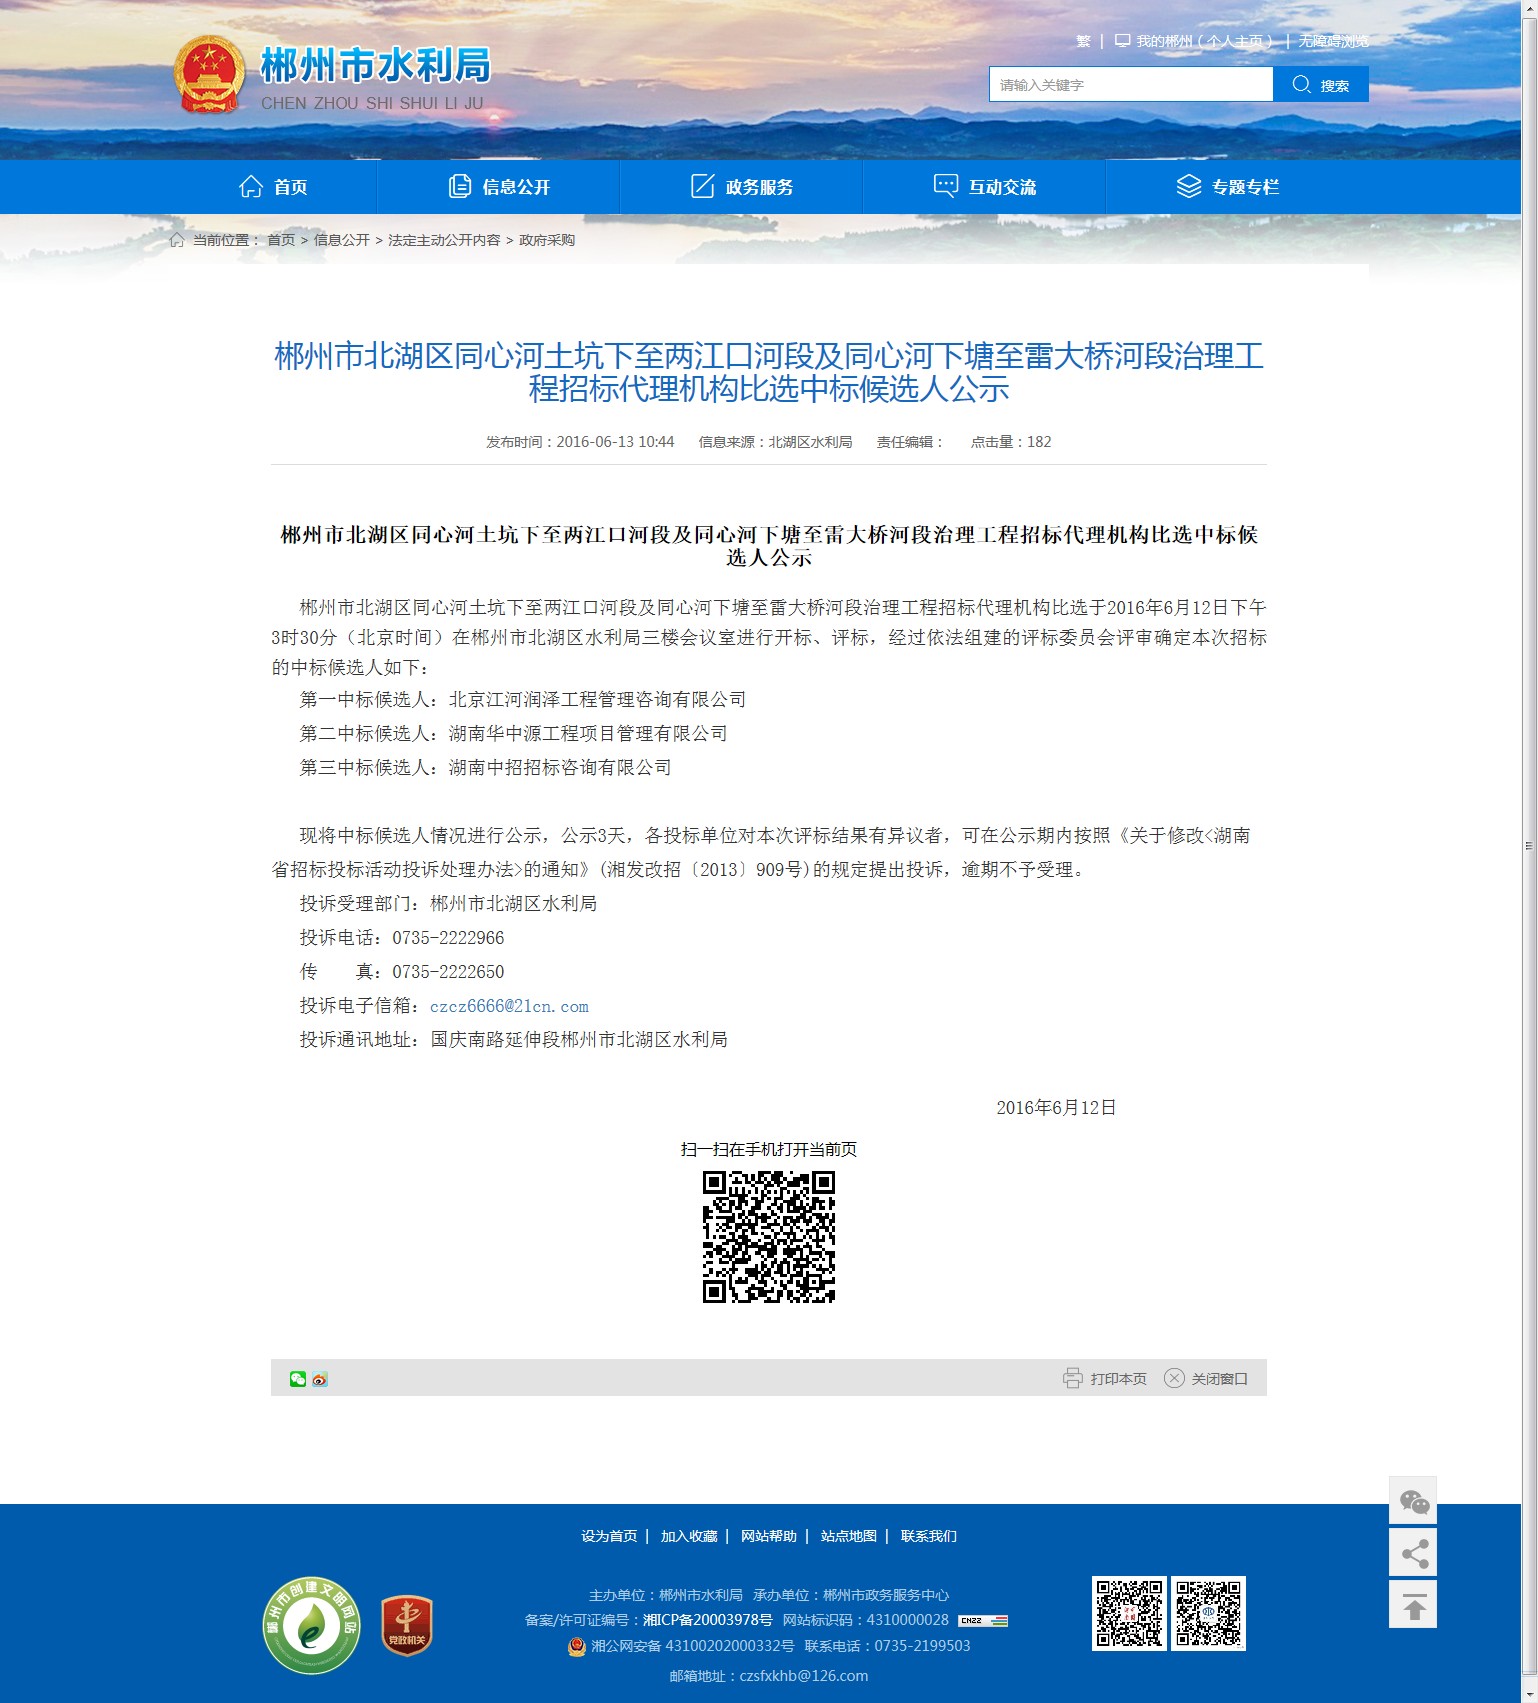Click the layers icon in 专题专栏 nav

[x=1189, y=186]
